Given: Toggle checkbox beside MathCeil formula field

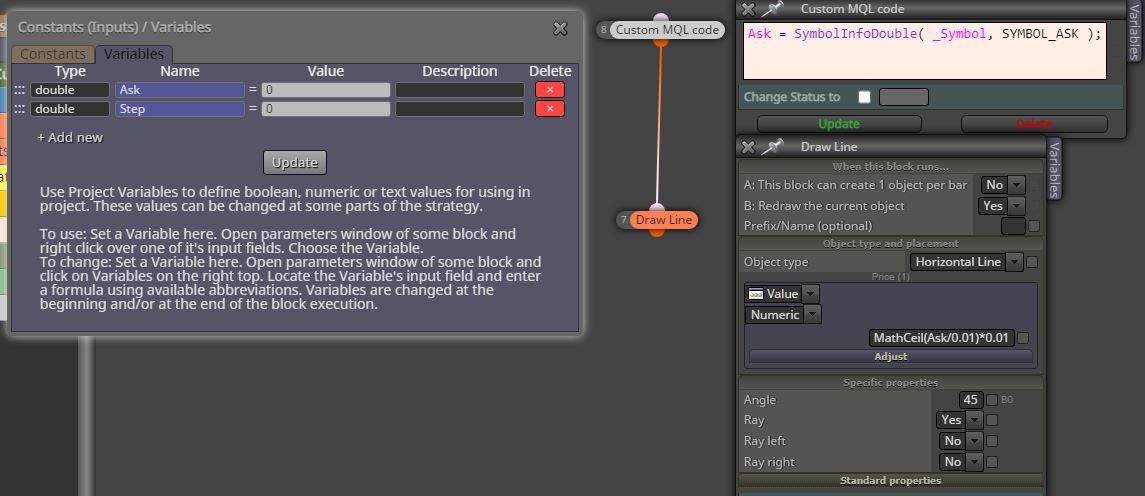Looking at the screenshot, I should 1023,338.
